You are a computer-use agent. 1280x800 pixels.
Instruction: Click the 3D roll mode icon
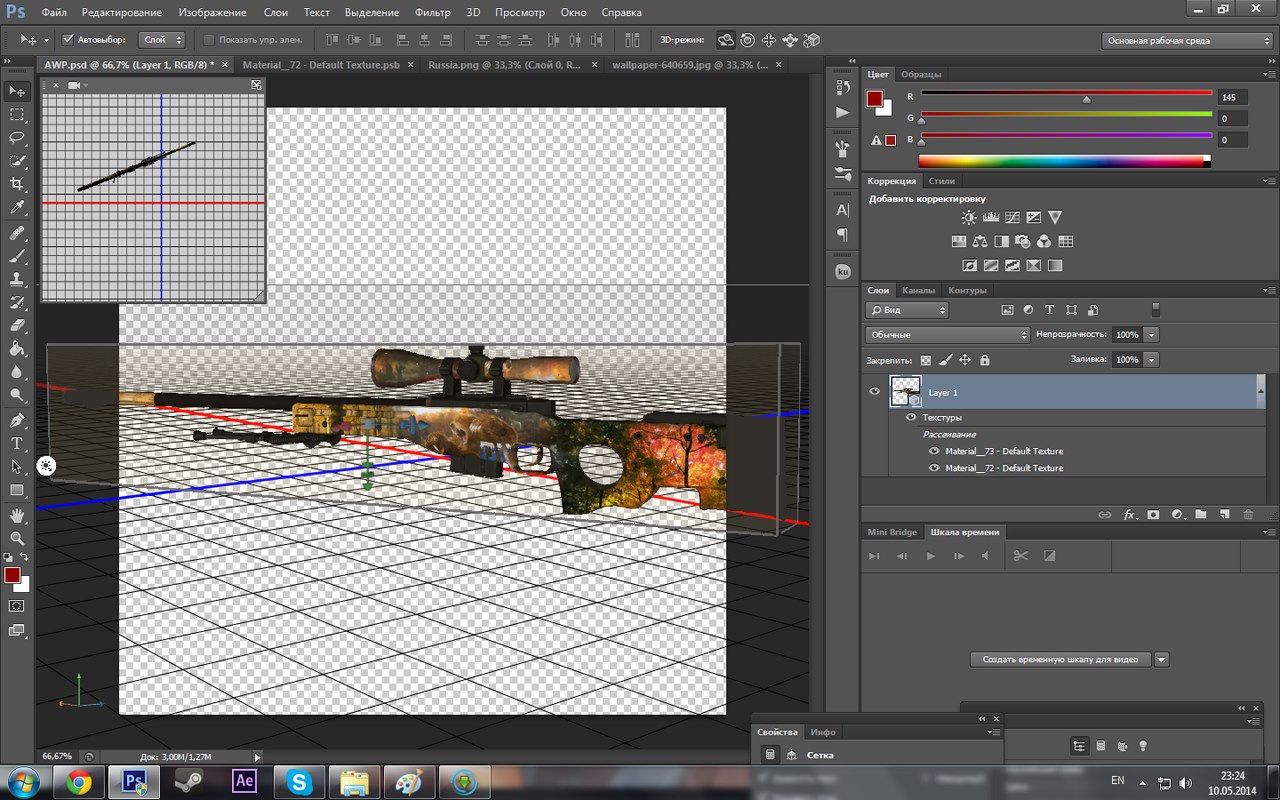747,40
